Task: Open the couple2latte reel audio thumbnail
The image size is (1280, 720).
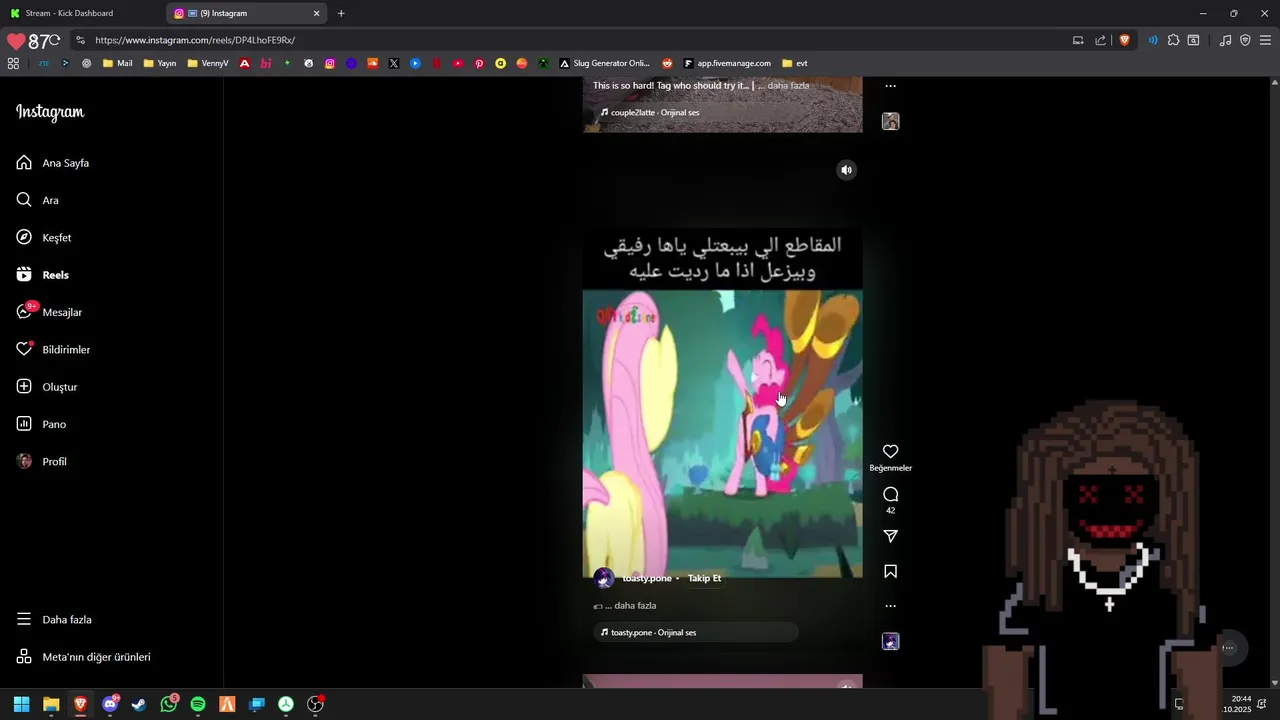Action: 890,122
